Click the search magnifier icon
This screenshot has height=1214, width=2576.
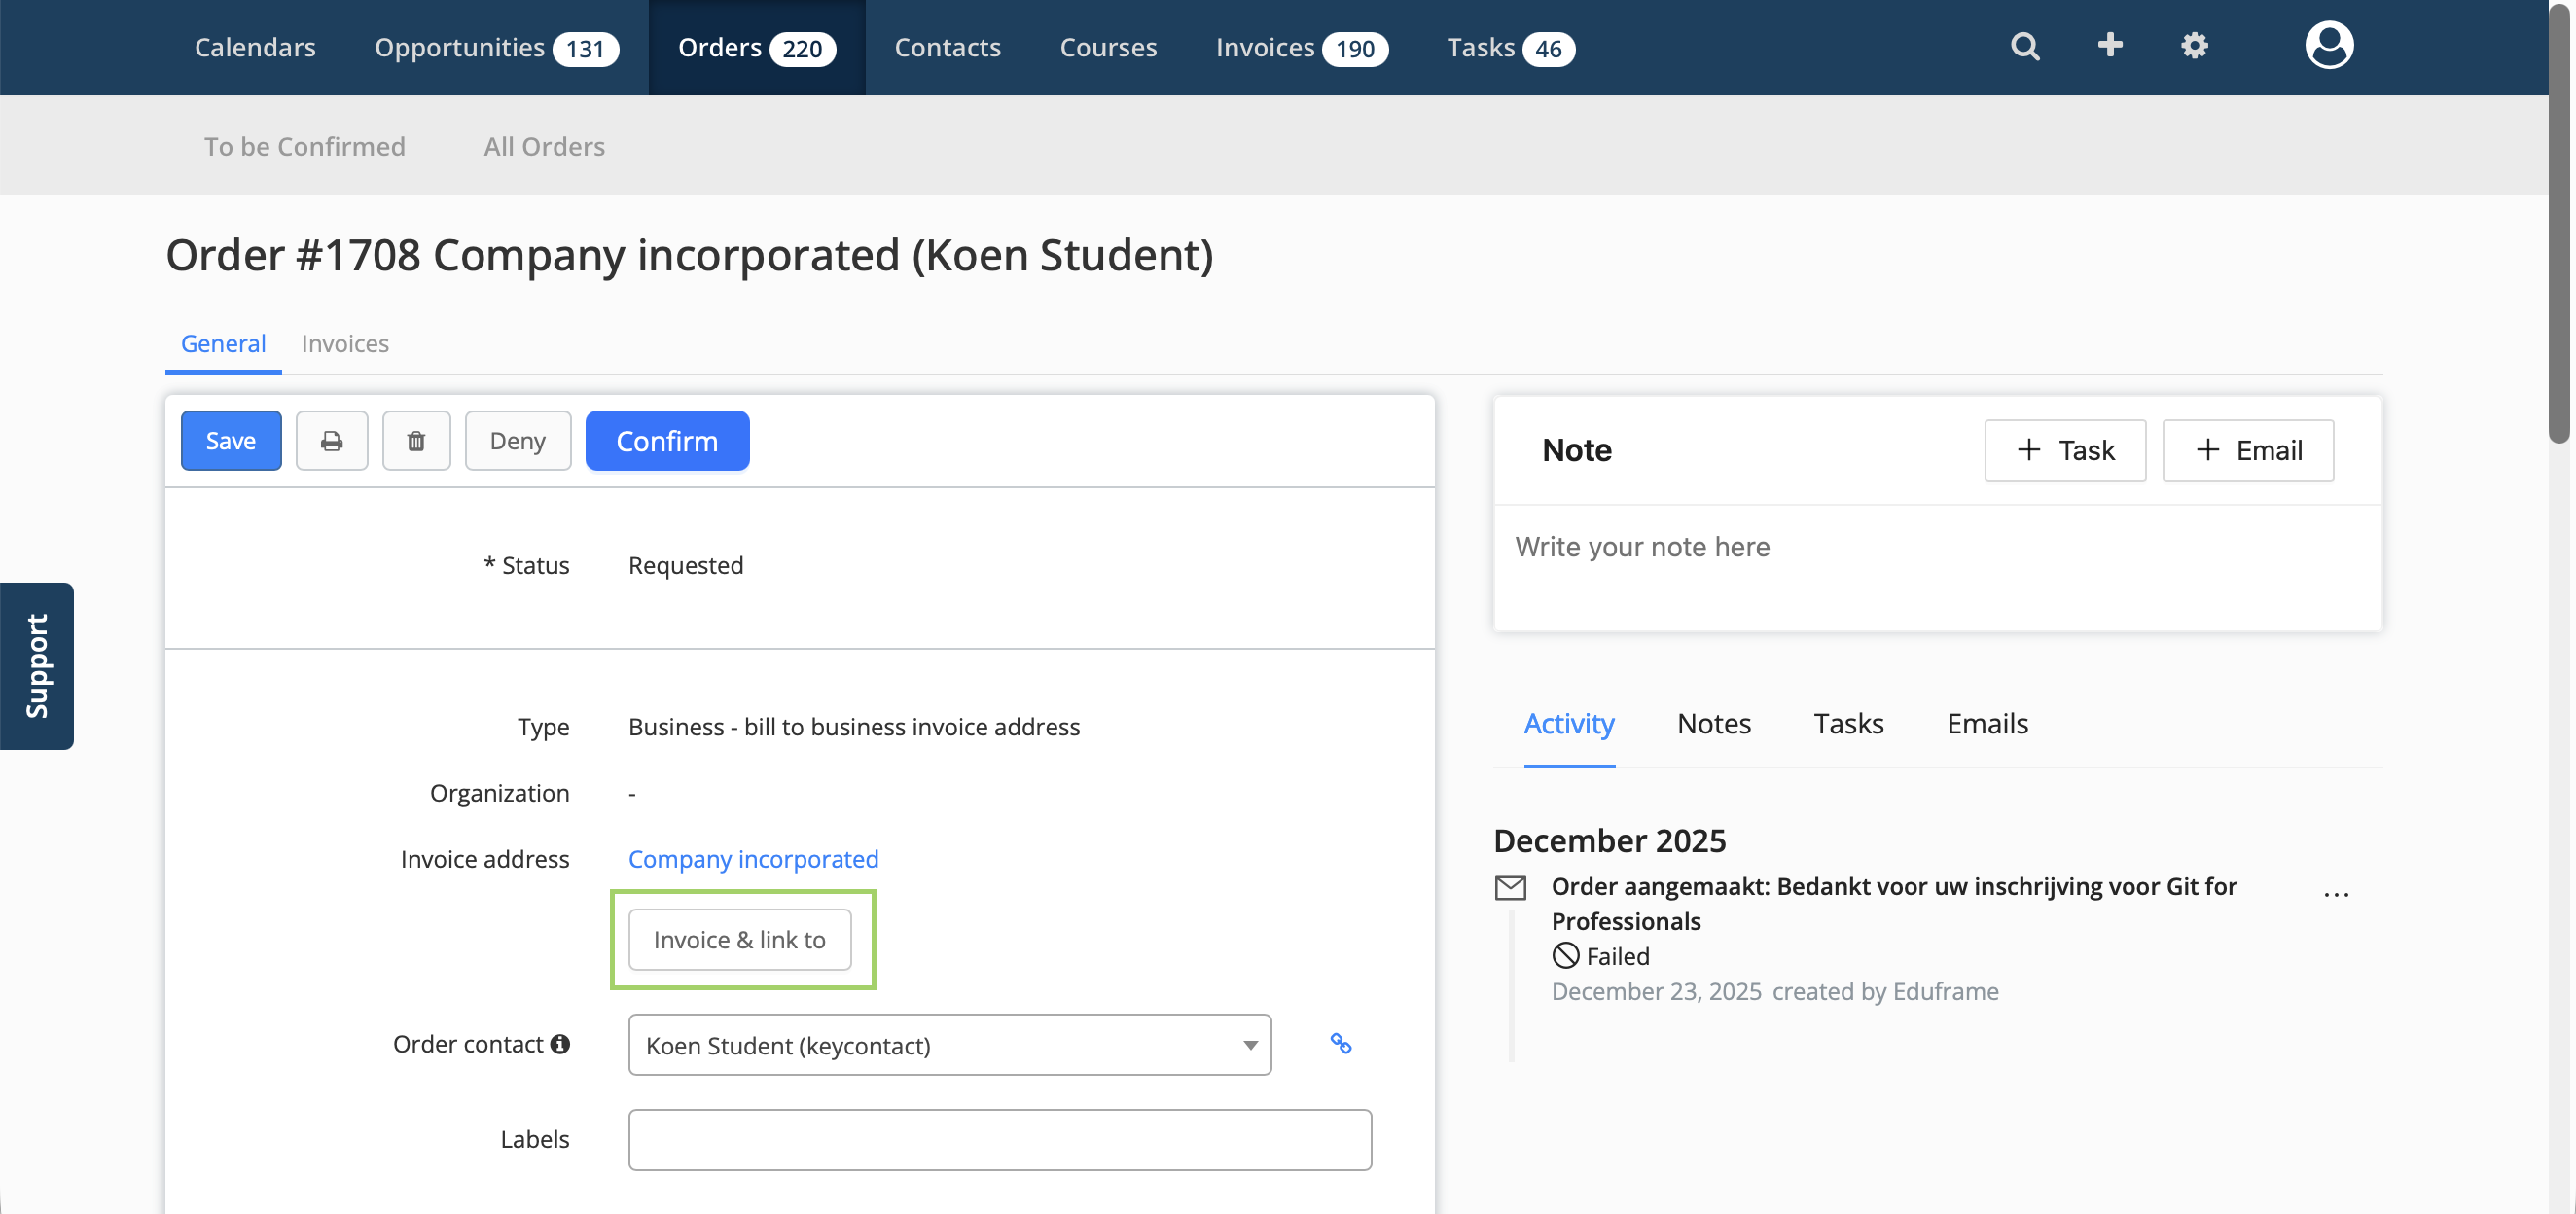[2024, 46]
